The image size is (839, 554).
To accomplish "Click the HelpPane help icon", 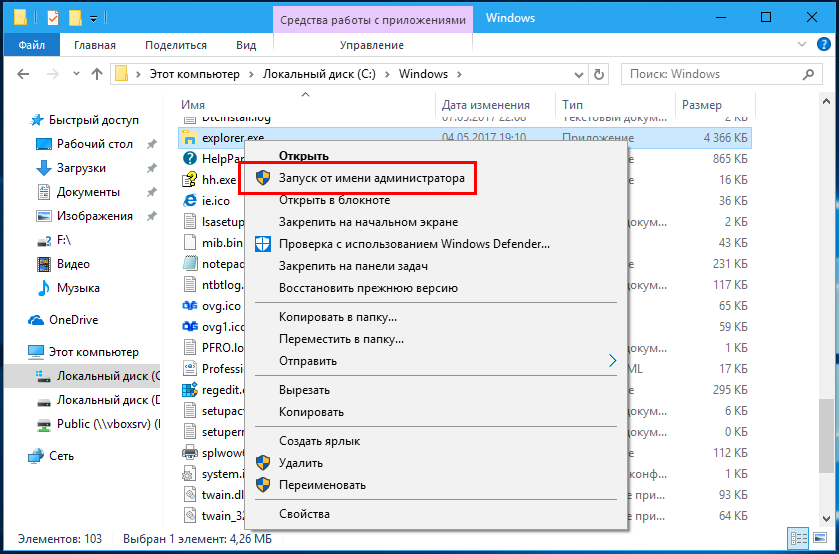I will 189,158.
